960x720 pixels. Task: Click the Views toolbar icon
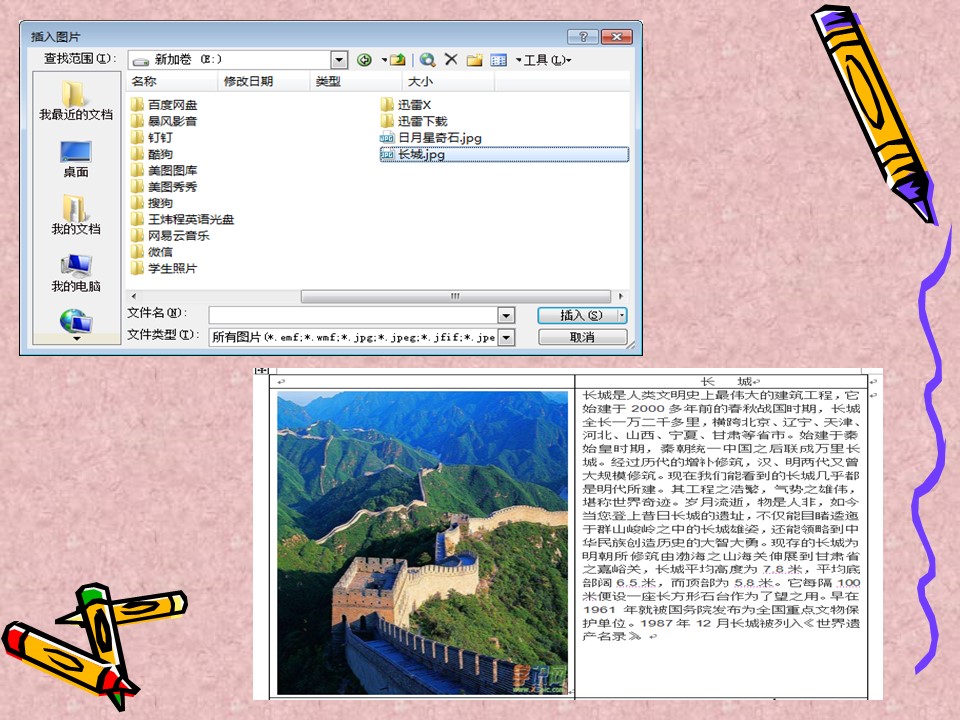[499, 59]
